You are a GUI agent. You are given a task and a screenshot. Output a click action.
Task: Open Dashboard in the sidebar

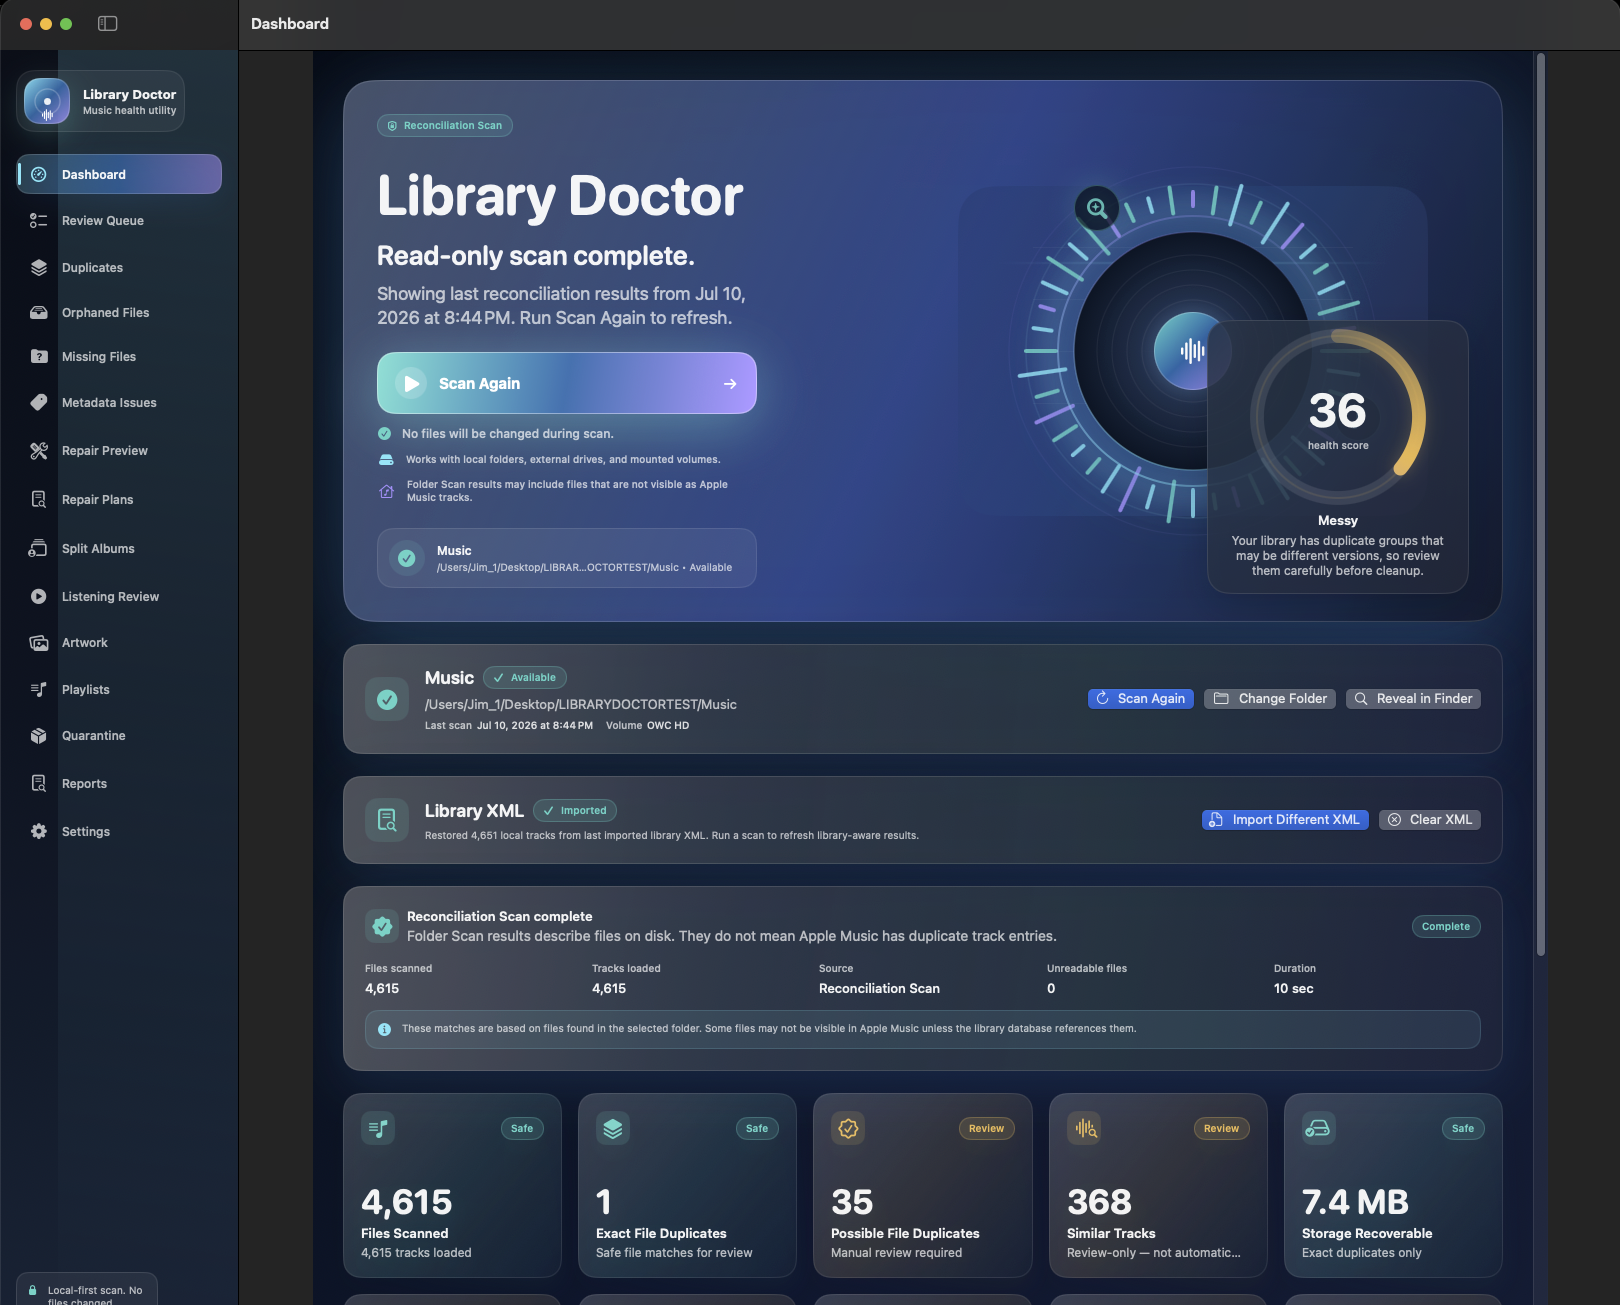119,174
